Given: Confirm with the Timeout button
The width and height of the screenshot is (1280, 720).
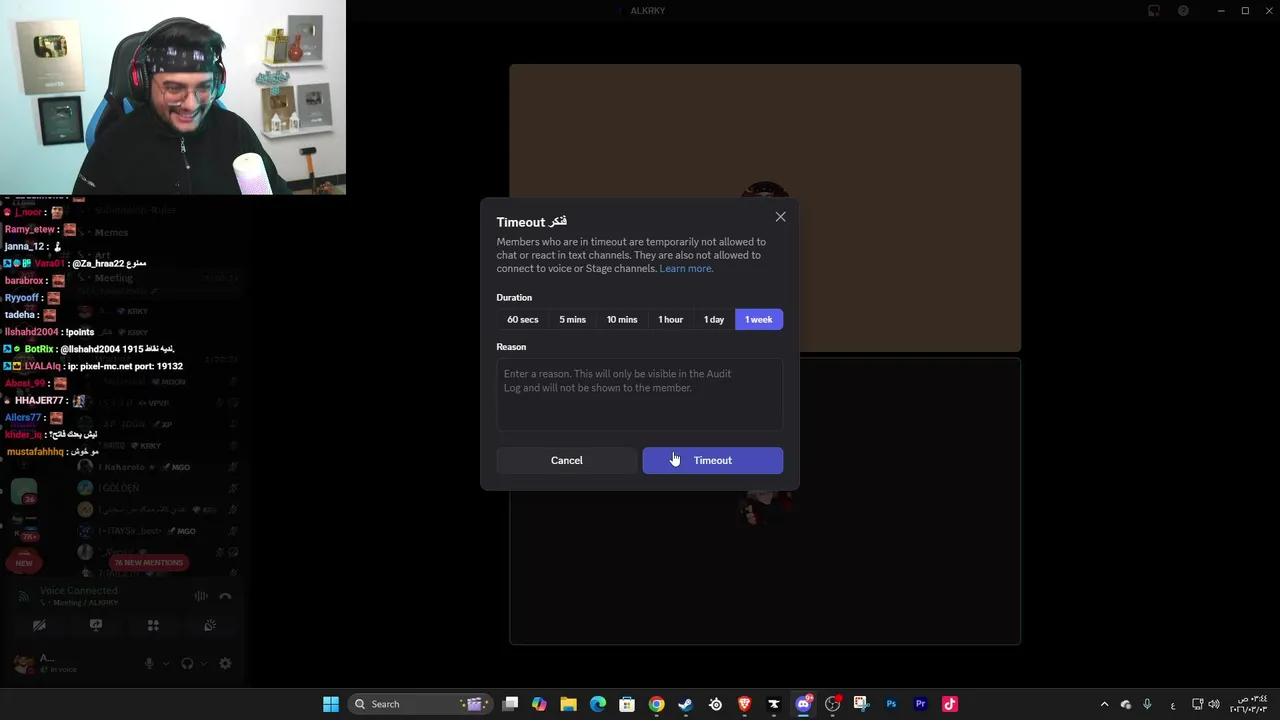Looking at the screenshot, I should 713,460.
